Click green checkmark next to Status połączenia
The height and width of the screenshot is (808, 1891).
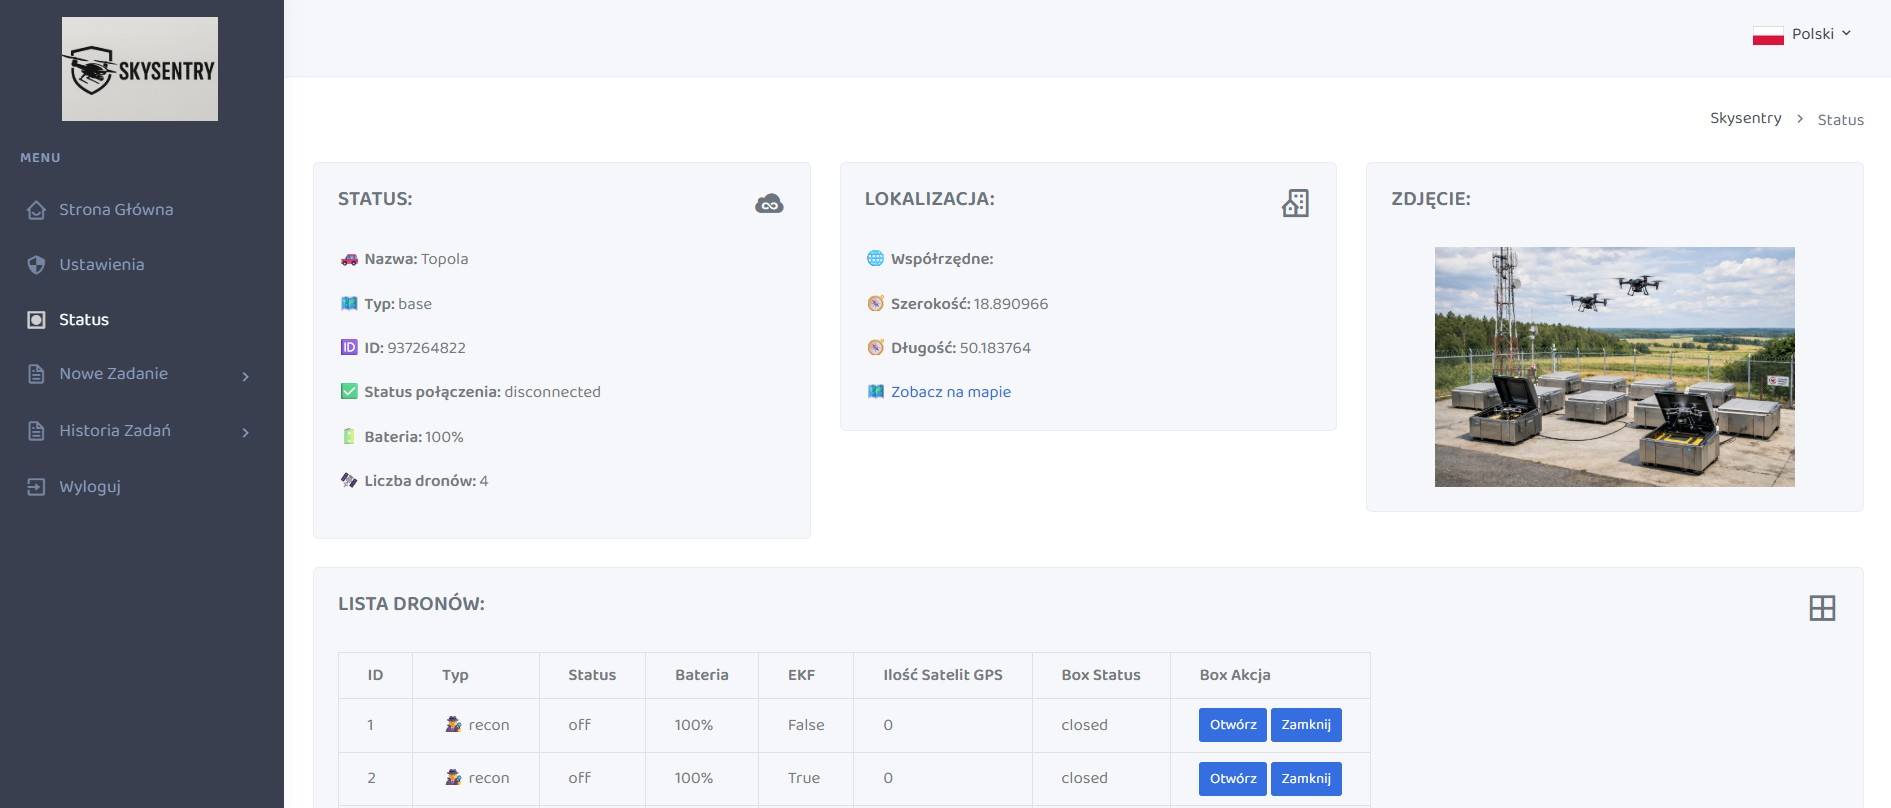349,392
